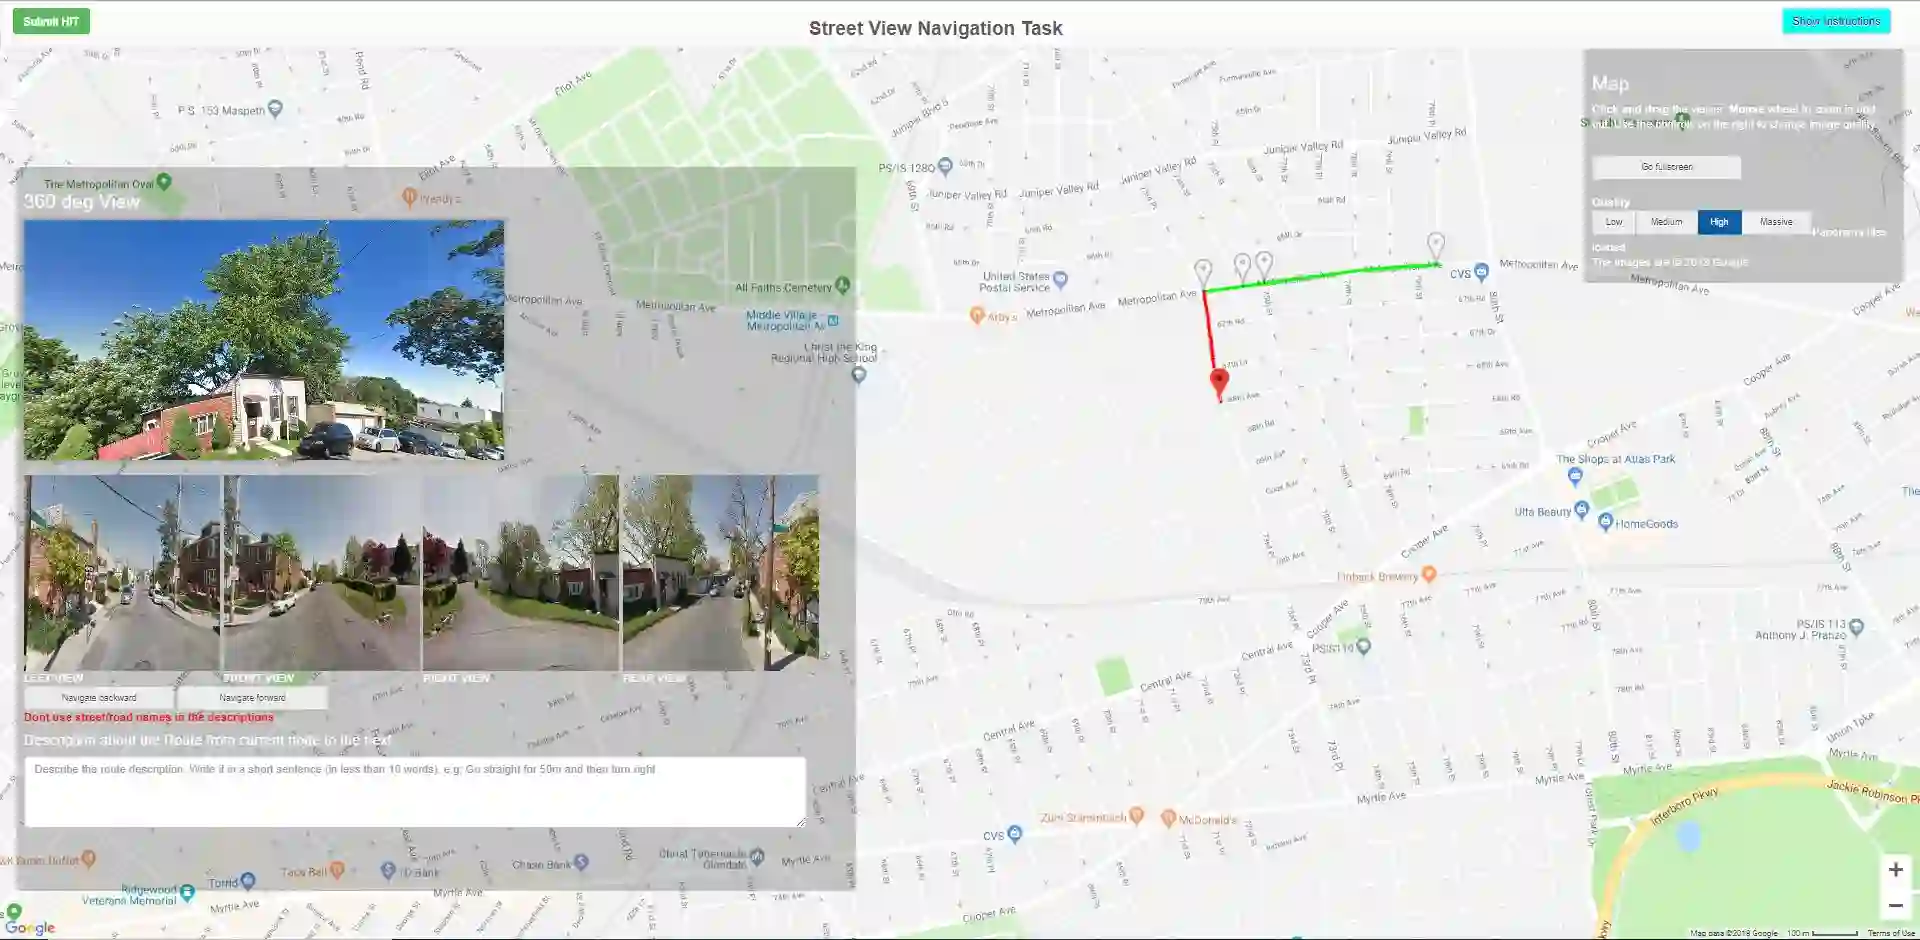Image resolution: width=1920 pixels, height=940 pixels.
Task: Focus the route description text box
Action: (415, 791)
